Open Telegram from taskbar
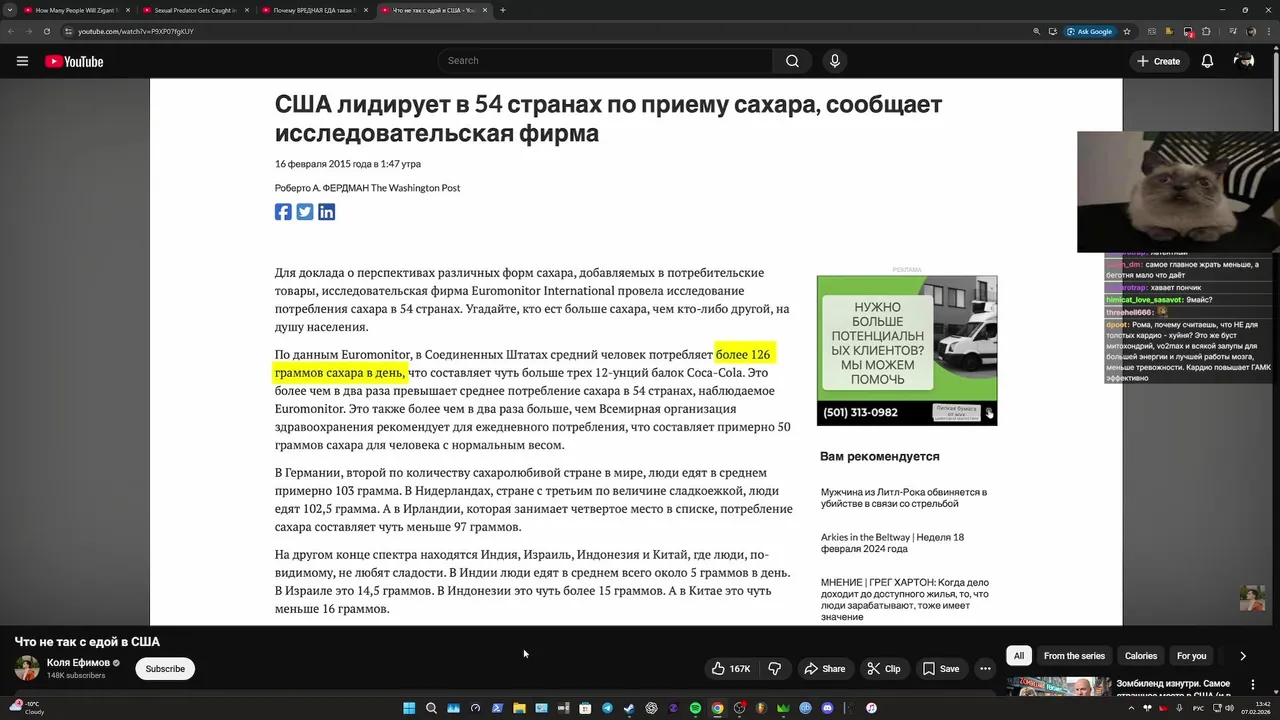This screenshot has height=720, width=1280. pyautogui.click(x=607, y=708)
